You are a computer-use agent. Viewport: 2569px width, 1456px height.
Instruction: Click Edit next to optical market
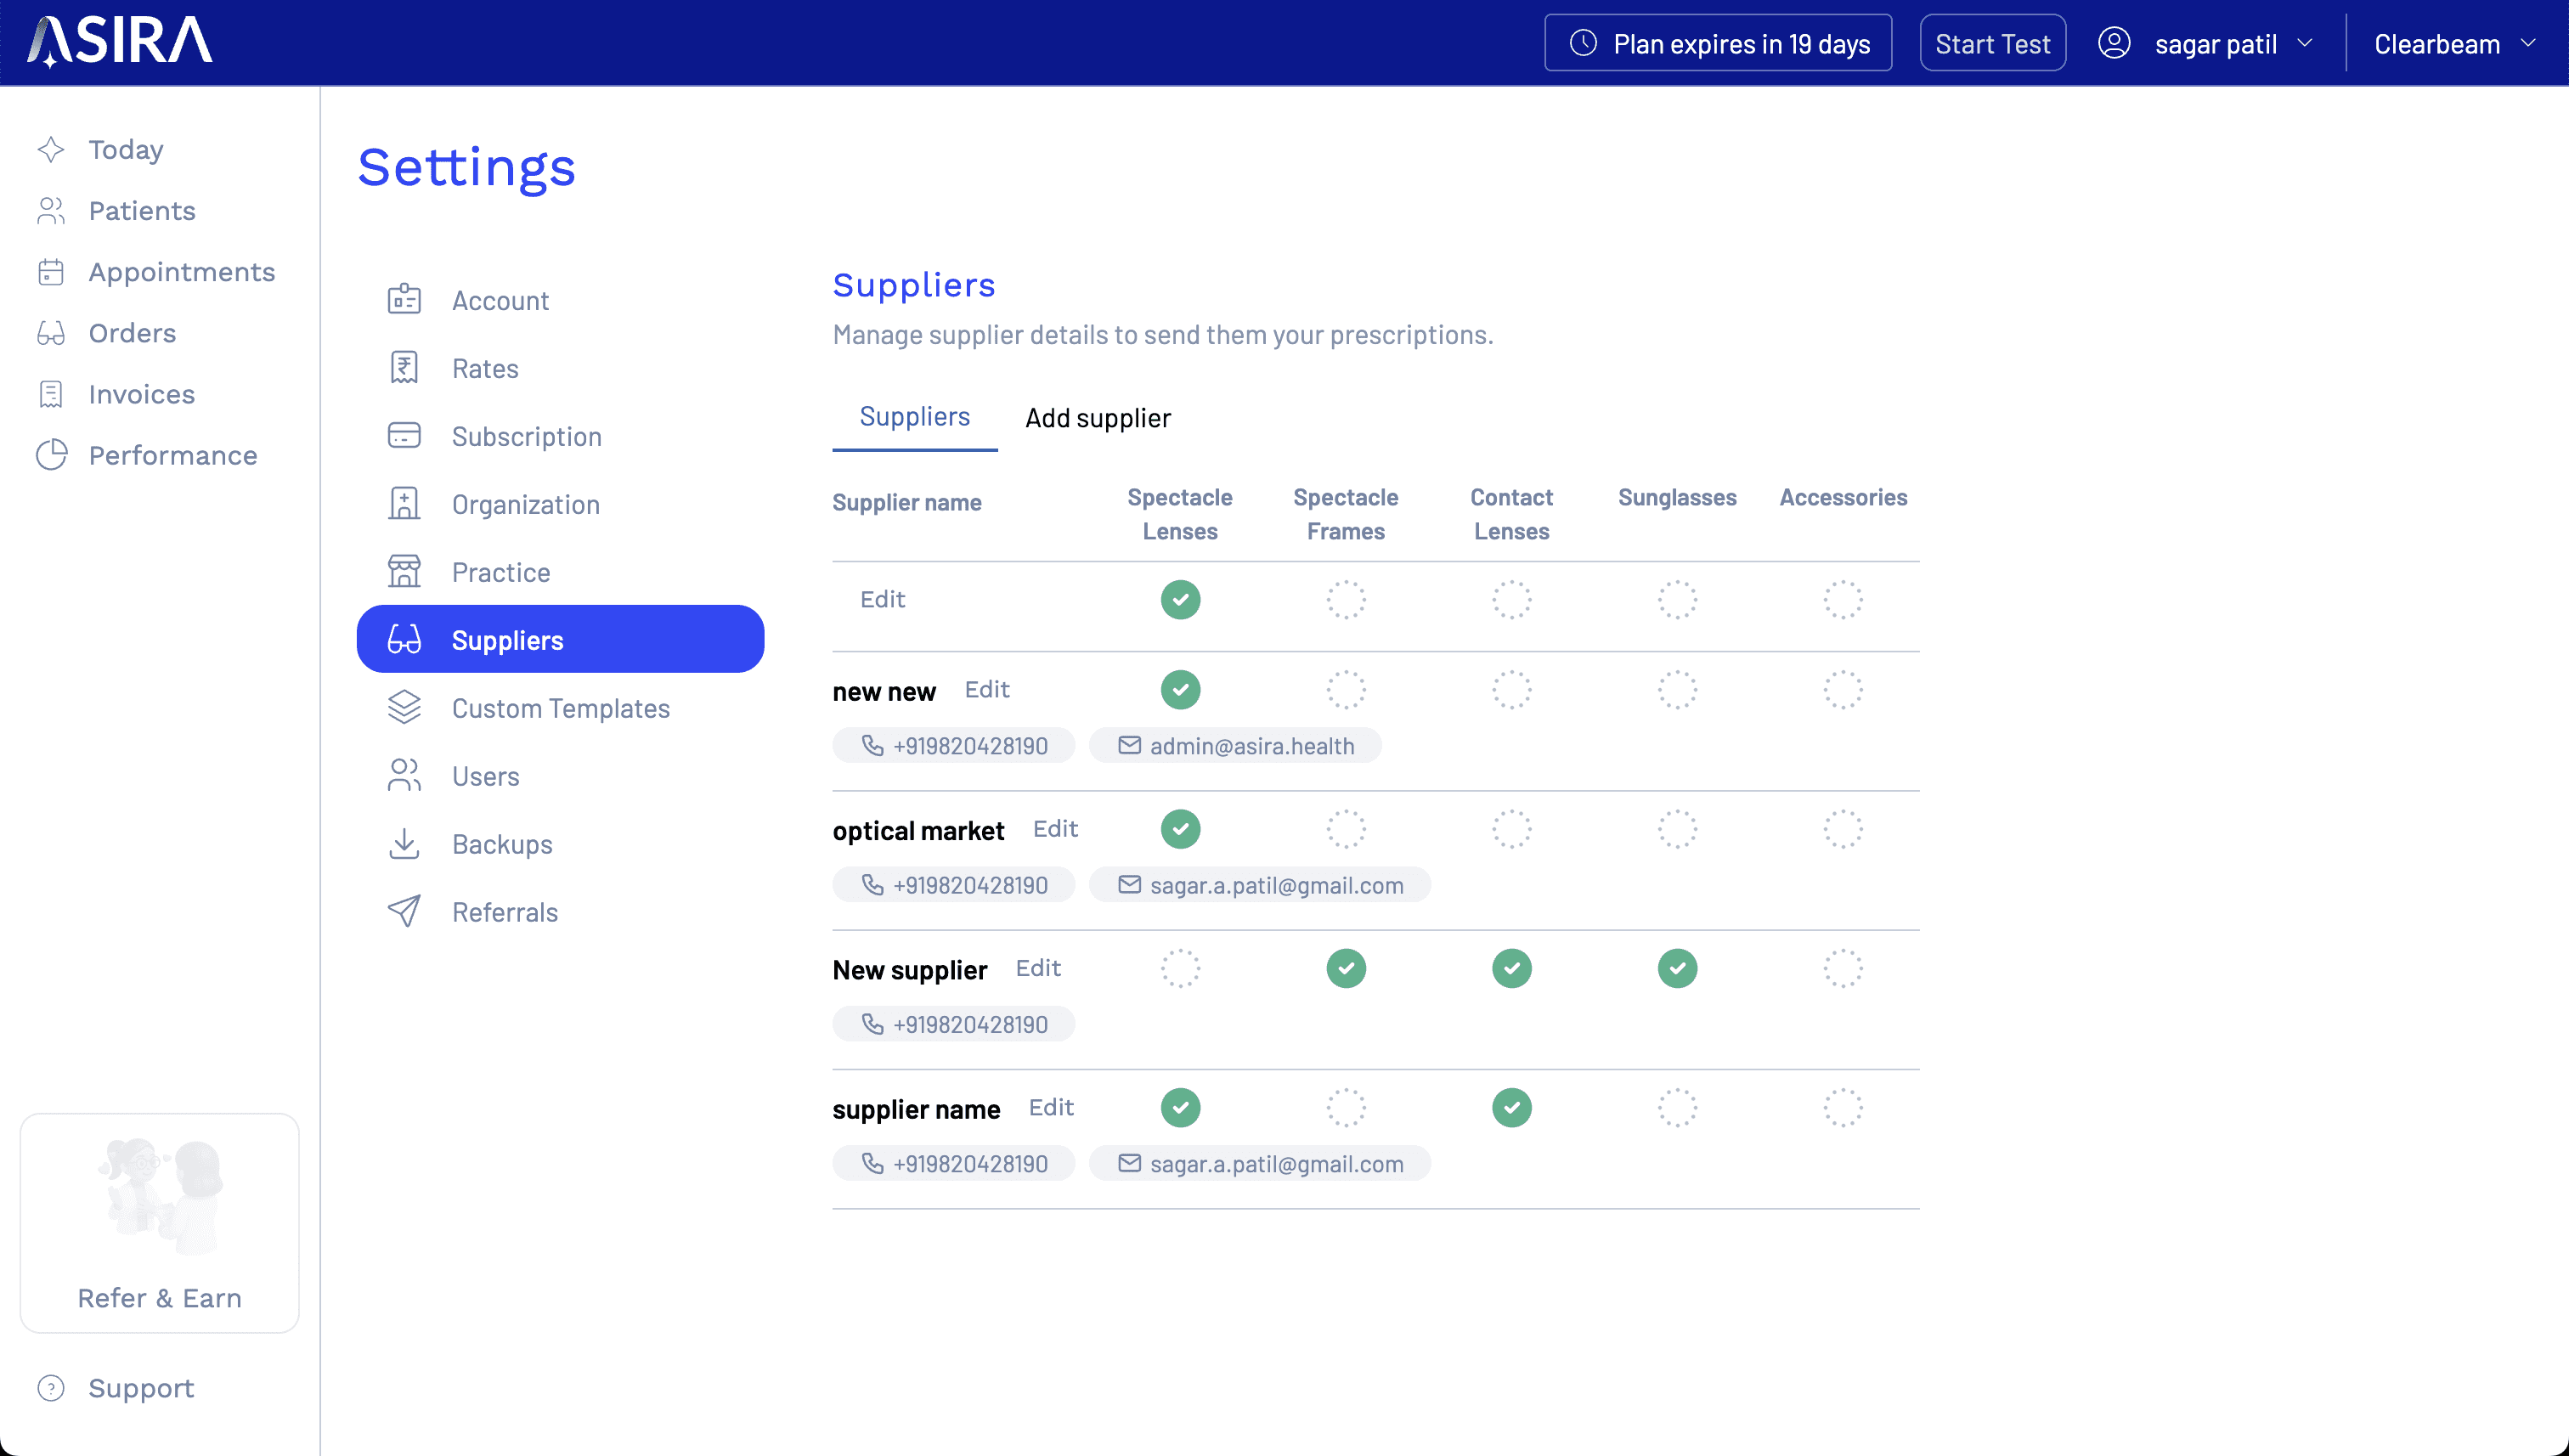tap(1055, 829)
